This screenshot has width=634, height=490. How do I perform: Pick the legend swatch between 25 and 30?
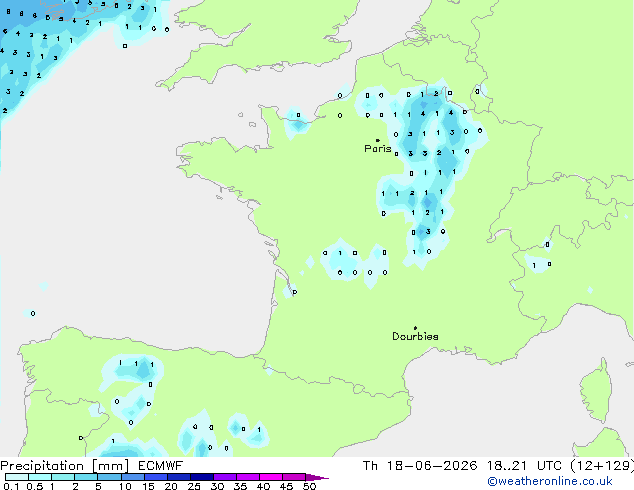pos(201,477)
